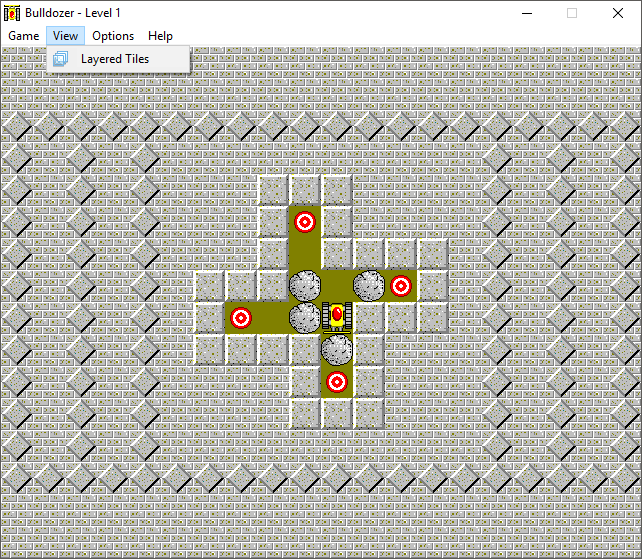Open the Game menu

[x=23, y=36]
